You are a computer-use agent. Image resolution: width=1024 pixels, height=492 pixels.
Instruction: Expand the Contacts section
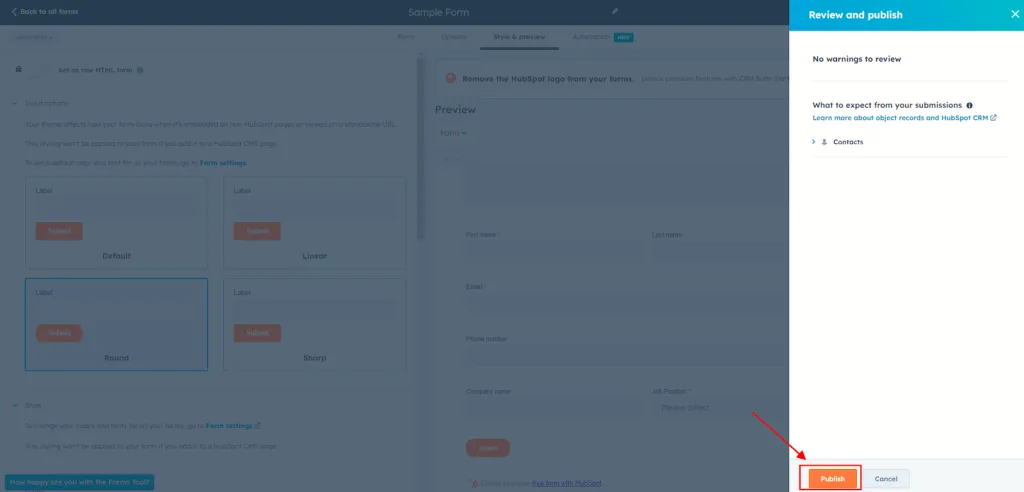click(814, 142)
